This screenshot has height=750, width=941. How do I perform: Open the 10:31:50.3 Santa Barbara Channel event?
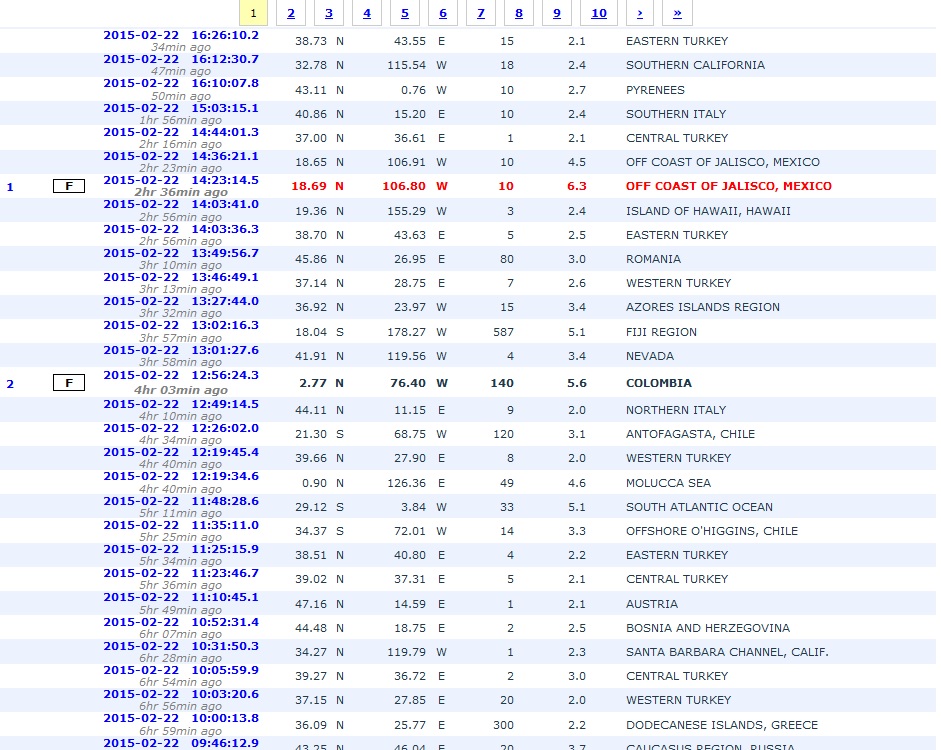click(x=181, y=647)
